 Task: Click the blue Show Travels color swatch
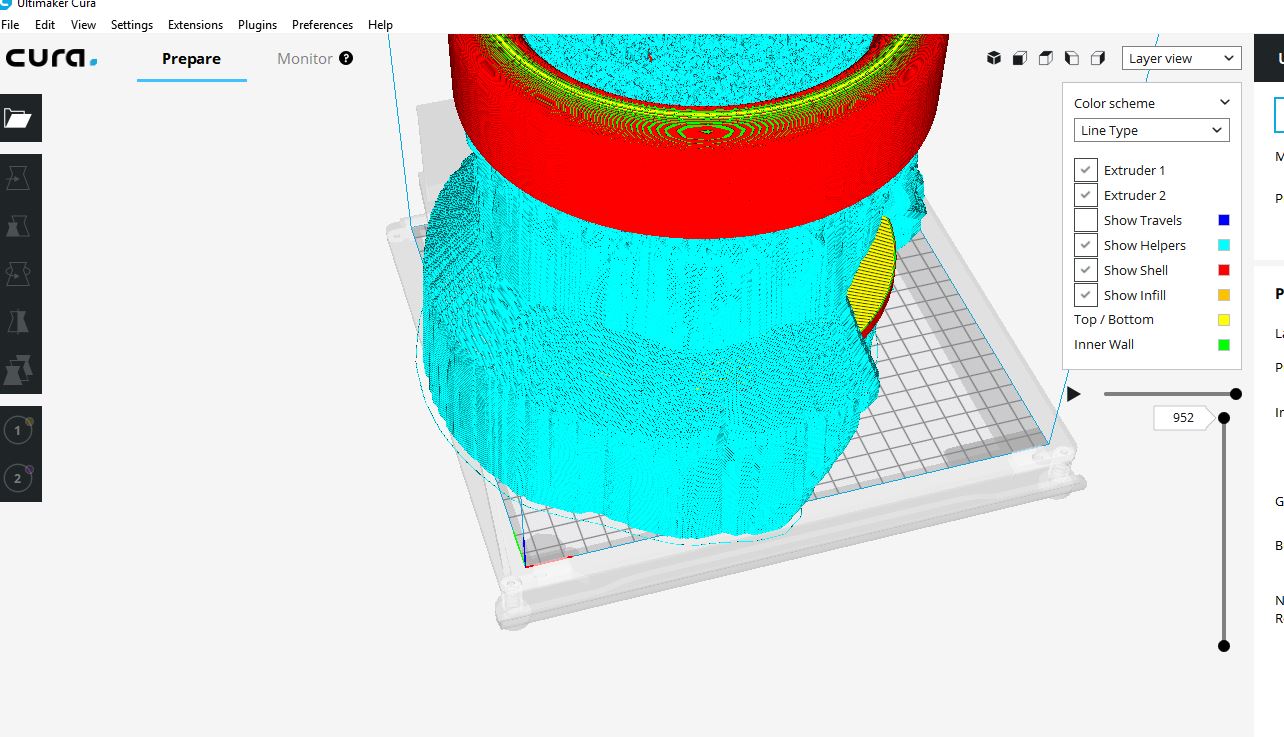[x=1224, y=220]
